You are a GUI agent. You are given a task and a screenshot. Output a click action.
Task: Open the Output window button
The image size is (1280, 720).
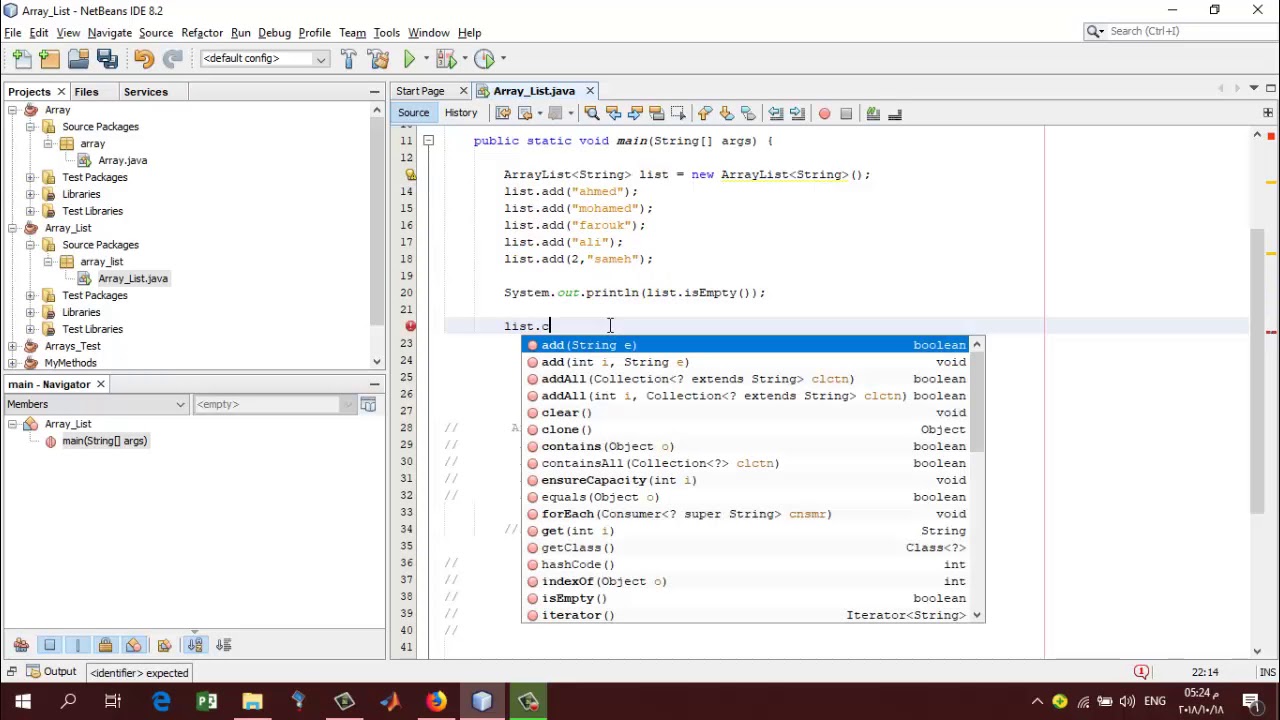click(52, 672)
